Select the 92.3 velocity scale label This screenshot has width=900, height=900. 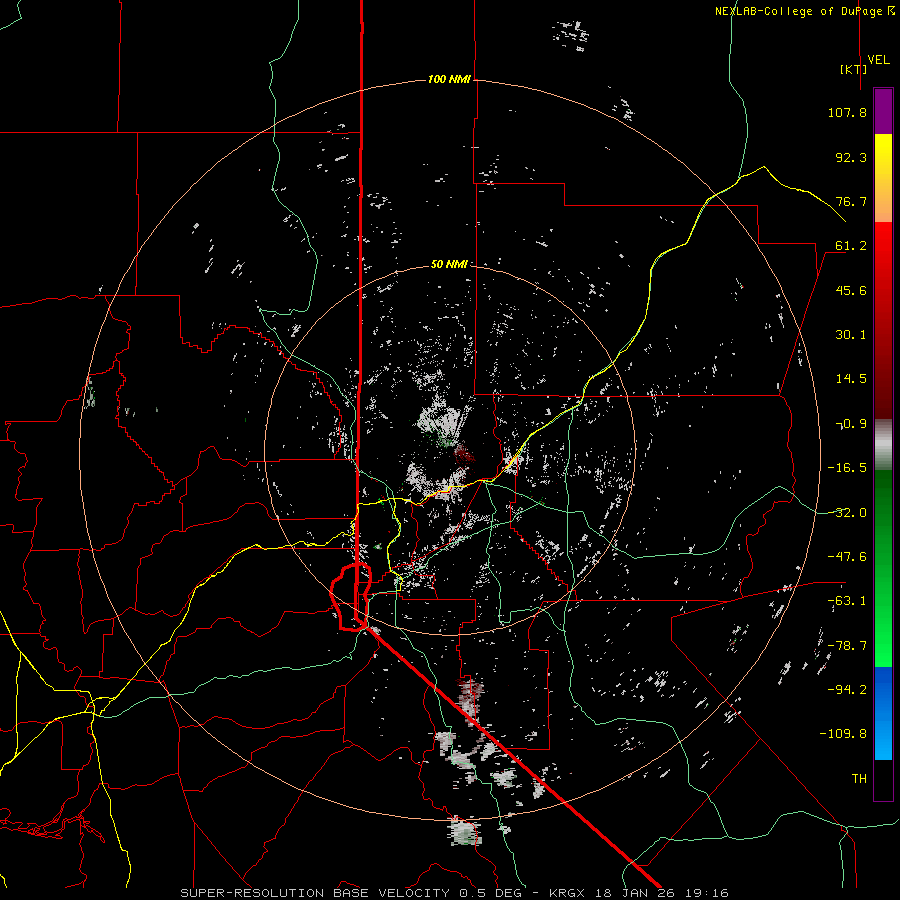tap(851, 157)
